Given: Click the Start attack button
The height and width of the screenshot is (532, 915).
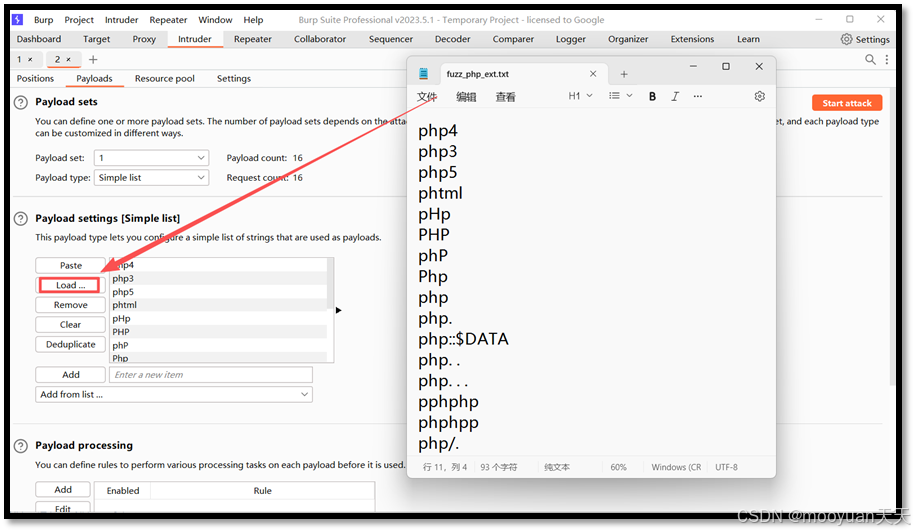Looking at the screenshot, I should 847,103.
